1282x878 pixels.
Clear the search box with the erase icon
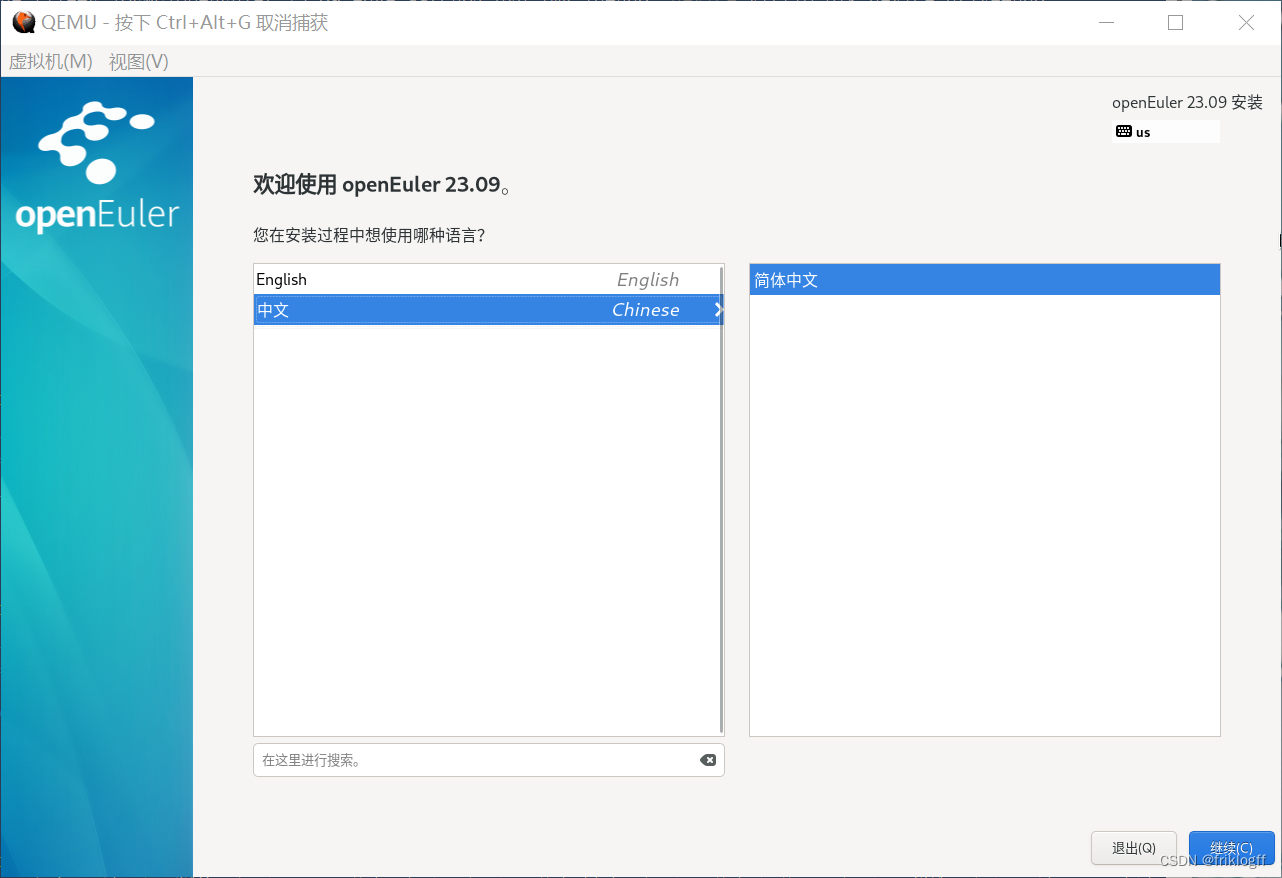click(708, 760)
